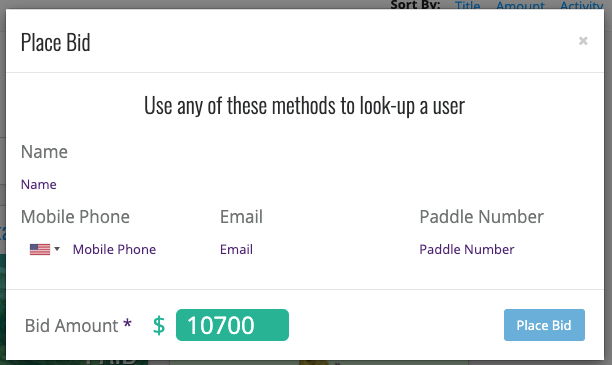Click the blue Place Bid button
Viewport: 612px width, 365px height.
pyautogui.click(x=544, y=325)
